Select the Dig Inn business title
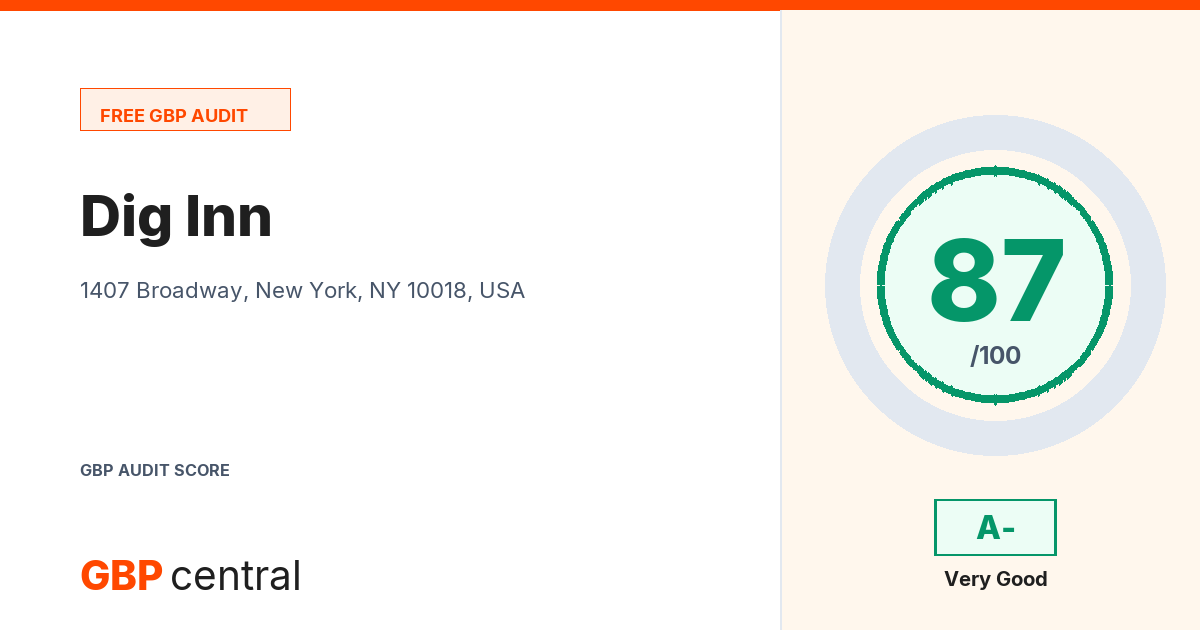Screen dimensions: 1200x630 click(176, 216)
